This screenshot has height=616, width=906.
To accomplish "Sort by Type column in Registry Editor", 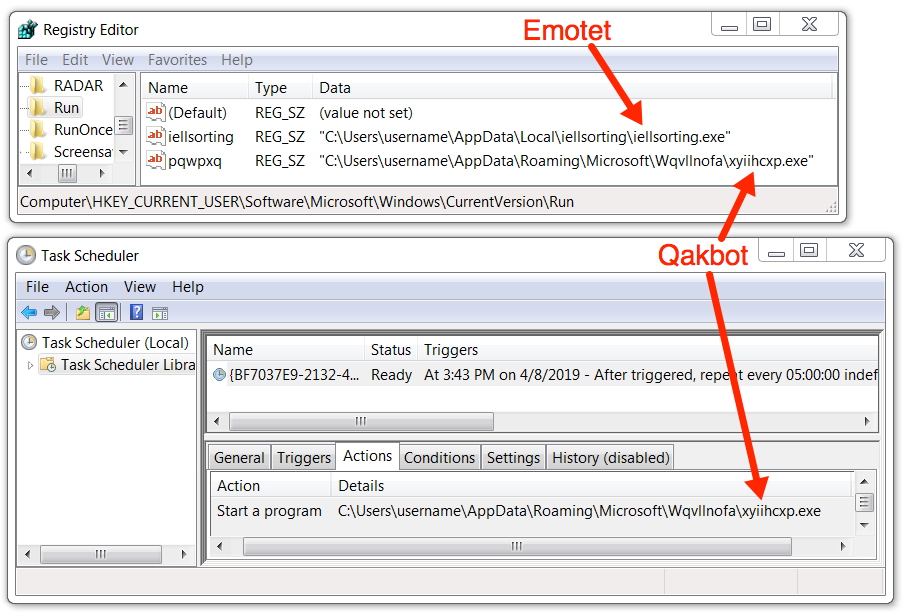I will tap(281, 88).
